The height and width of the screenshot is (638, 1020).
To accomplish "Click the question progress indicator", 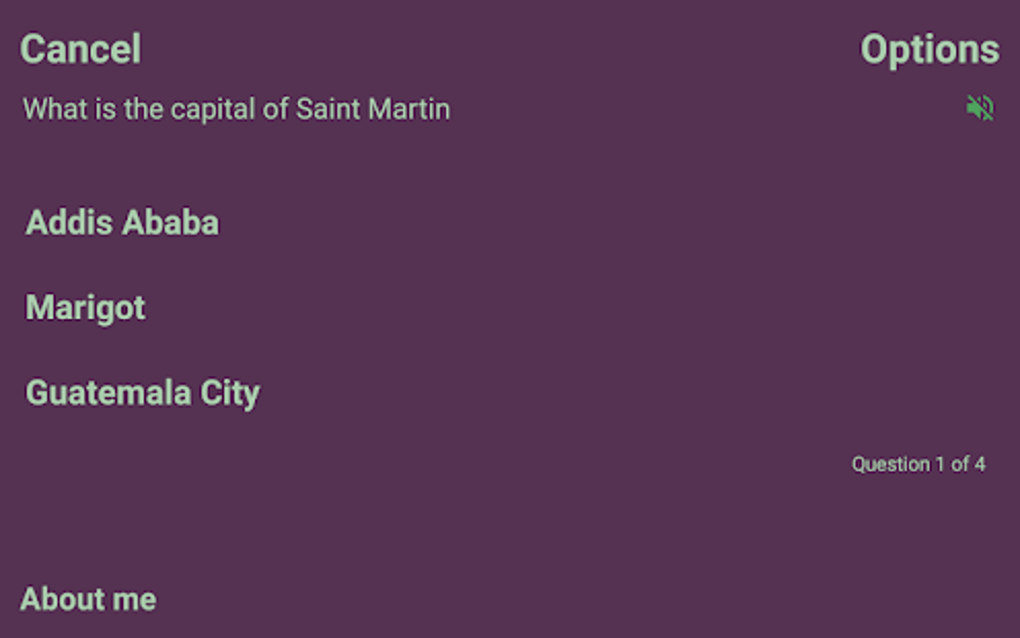I will pyautogui.click(x=918, y=464).
